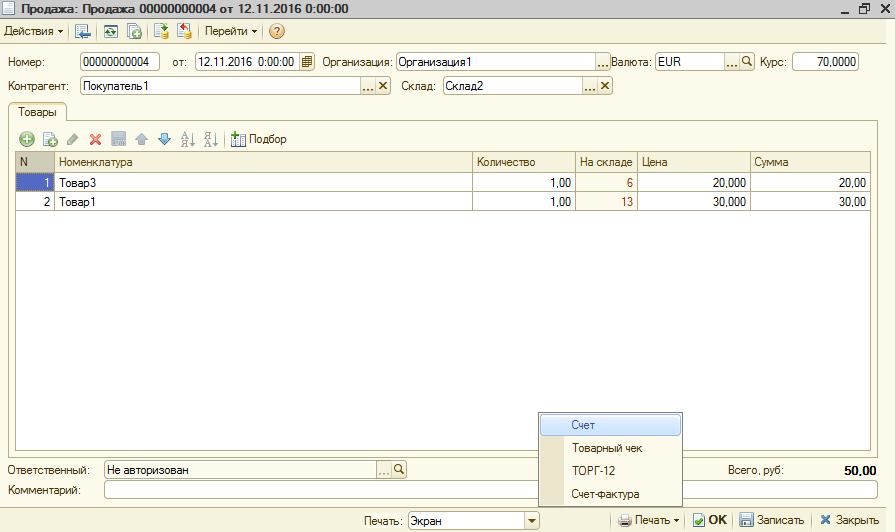This screenshot has width=895, height=532.
Task: Click the finish editing (save) icon
Action: [119, 139]
